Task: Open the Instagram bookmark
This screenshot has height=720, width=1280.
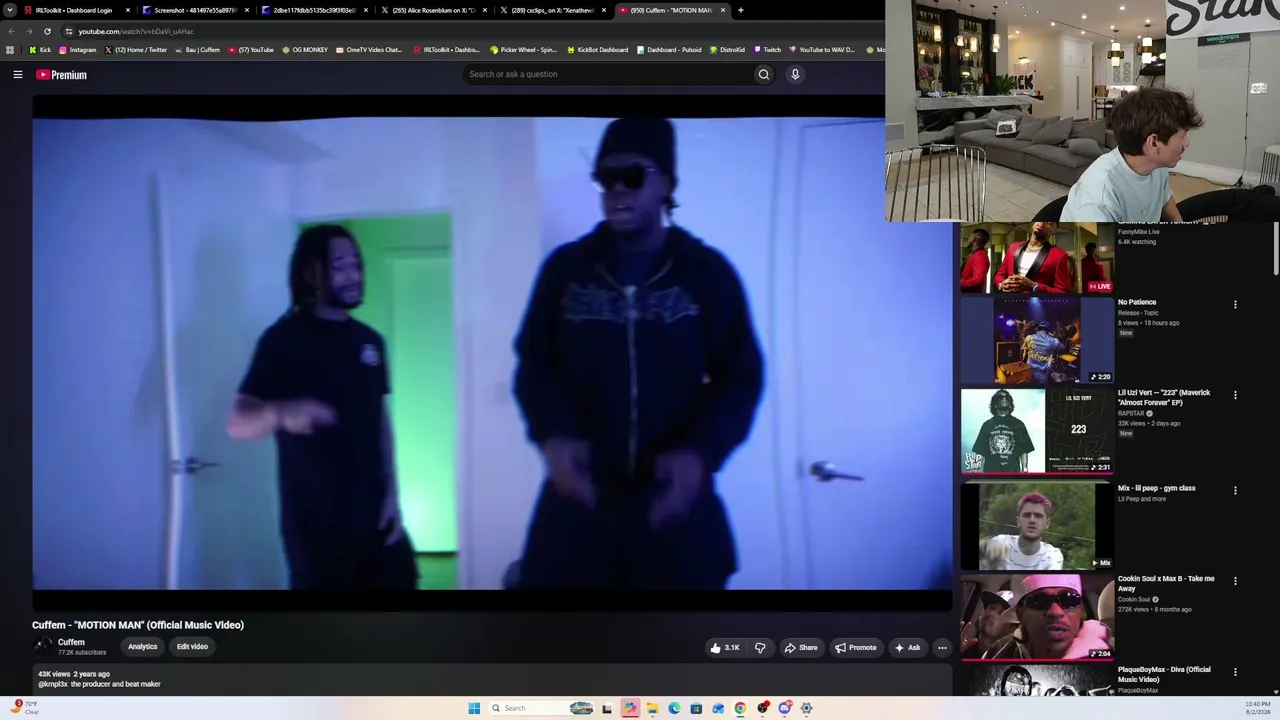Action: pyautogui.click(x=77, y=50)
